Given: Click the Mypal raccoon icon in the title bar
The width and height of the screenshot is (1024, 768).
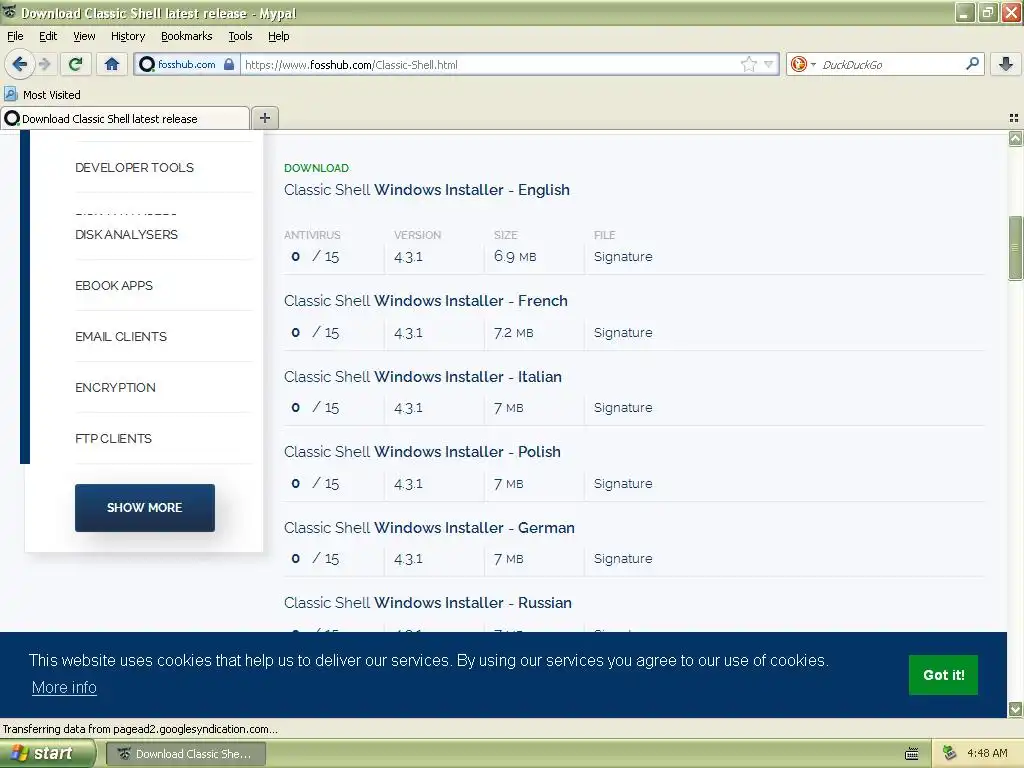Looking at the screenshot, I should [x=10, y=12].
